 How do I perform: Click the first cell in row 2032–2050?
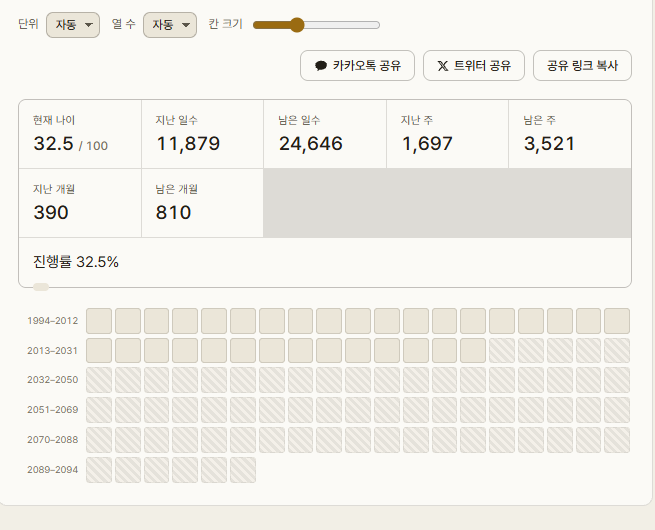pos(99,380)
